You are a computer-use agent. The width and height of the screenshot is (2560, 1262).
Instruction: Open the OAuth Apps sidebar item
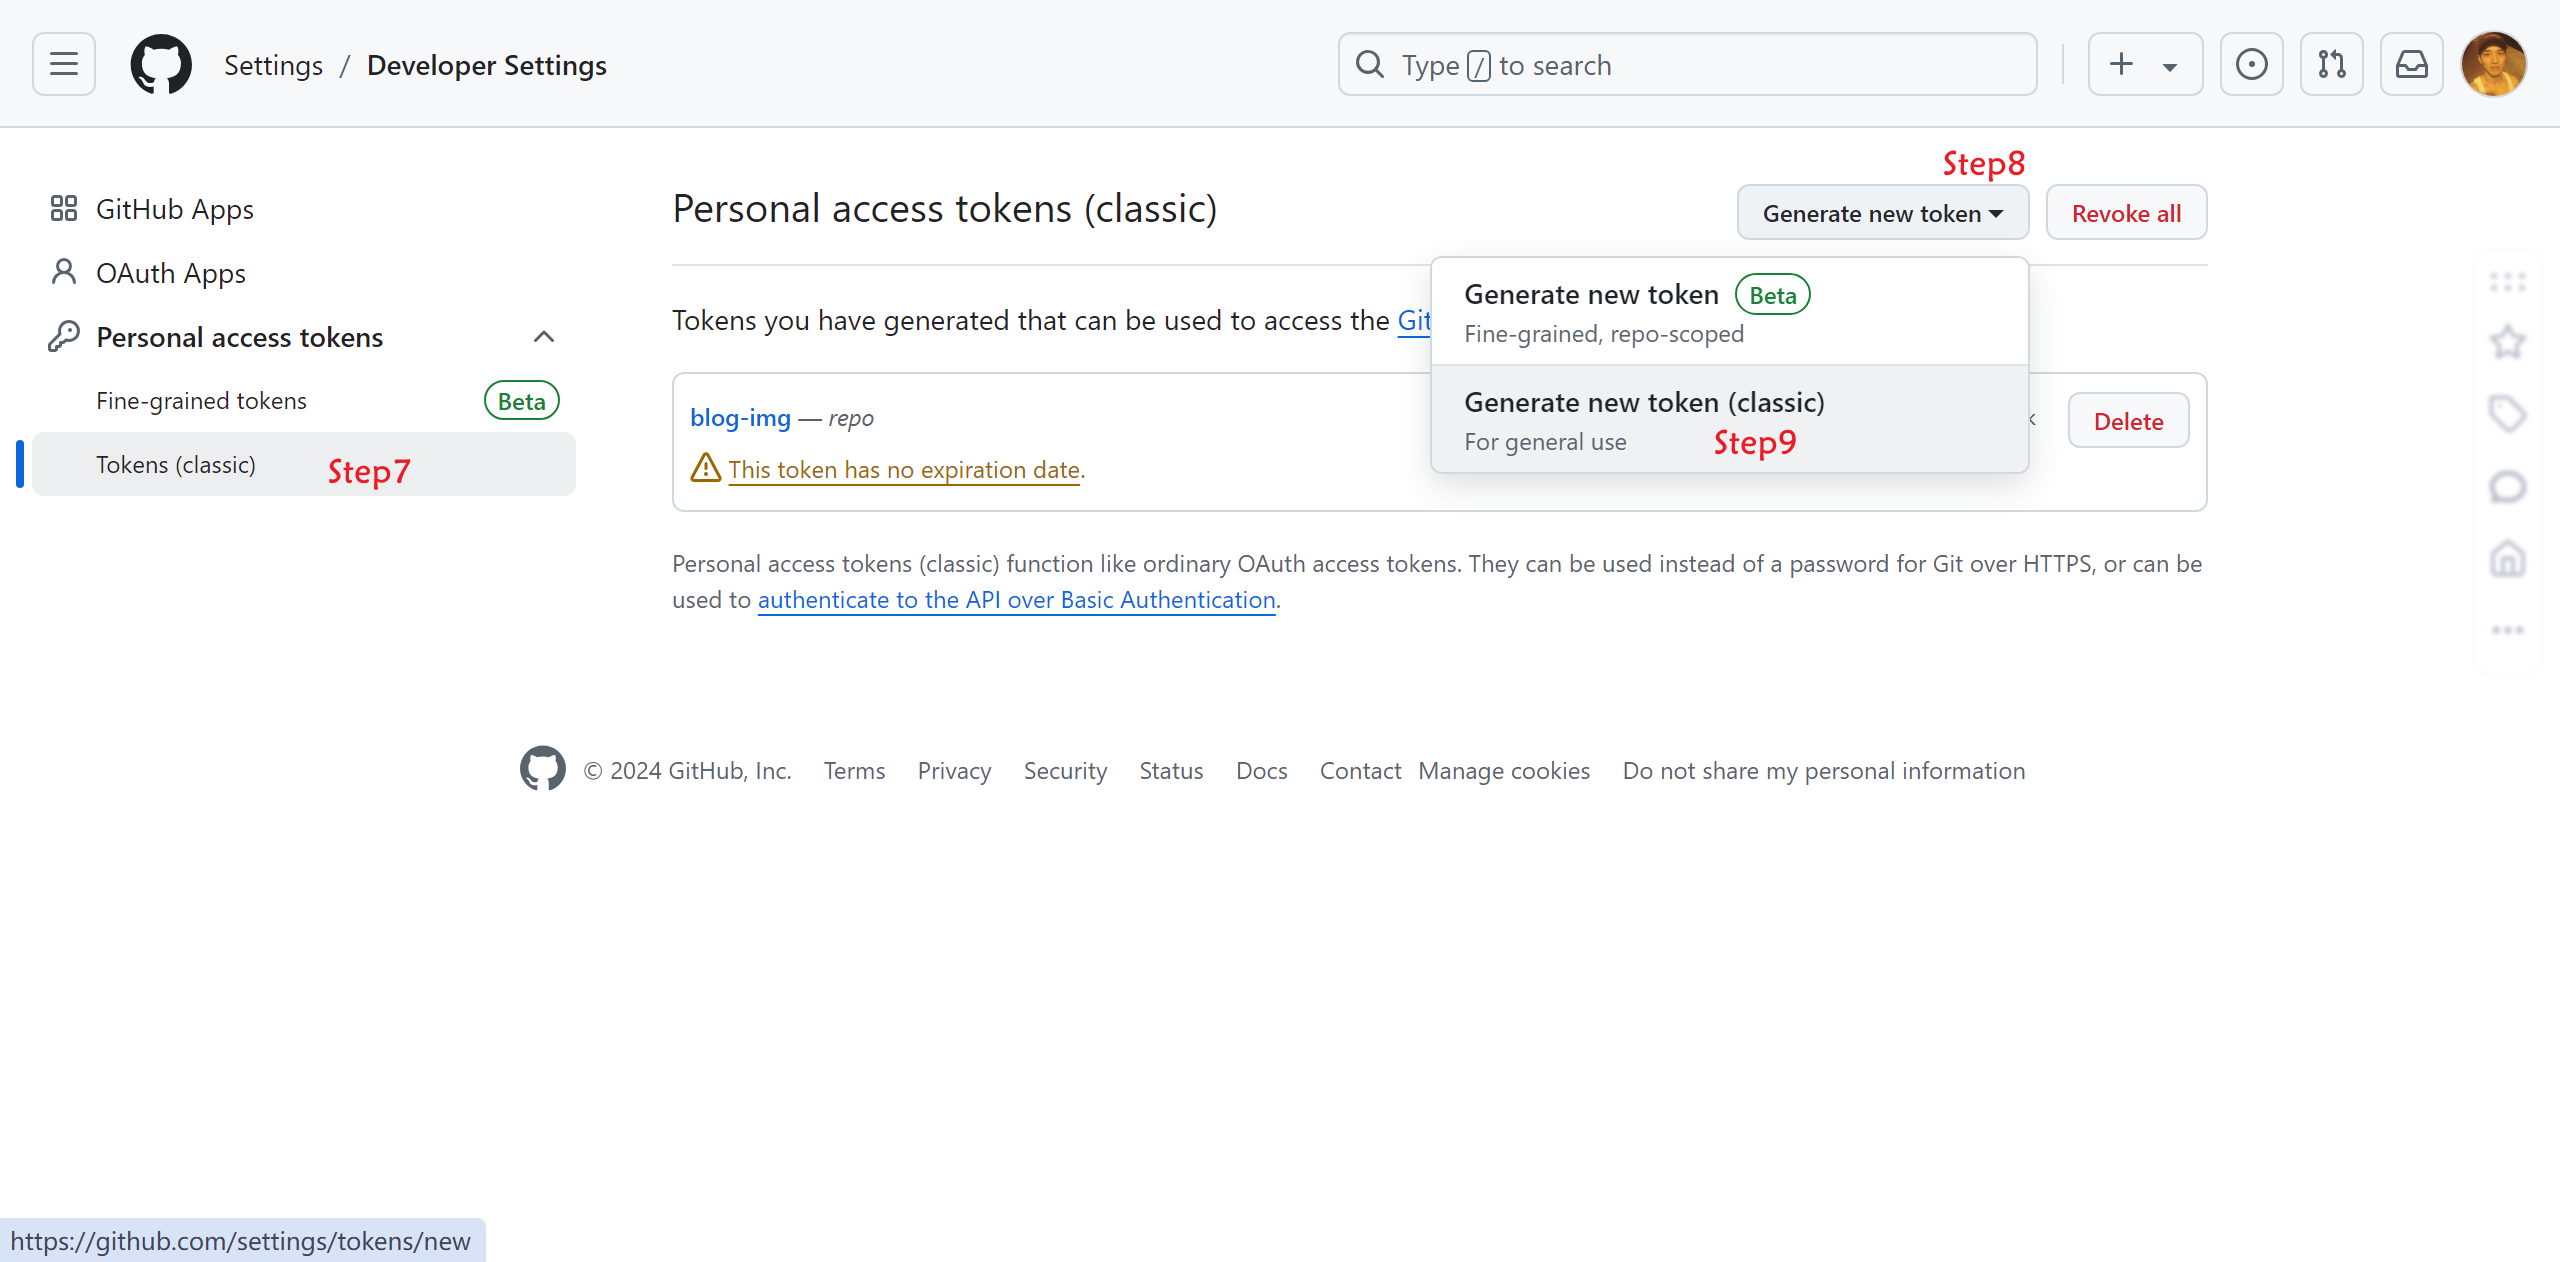304,273
